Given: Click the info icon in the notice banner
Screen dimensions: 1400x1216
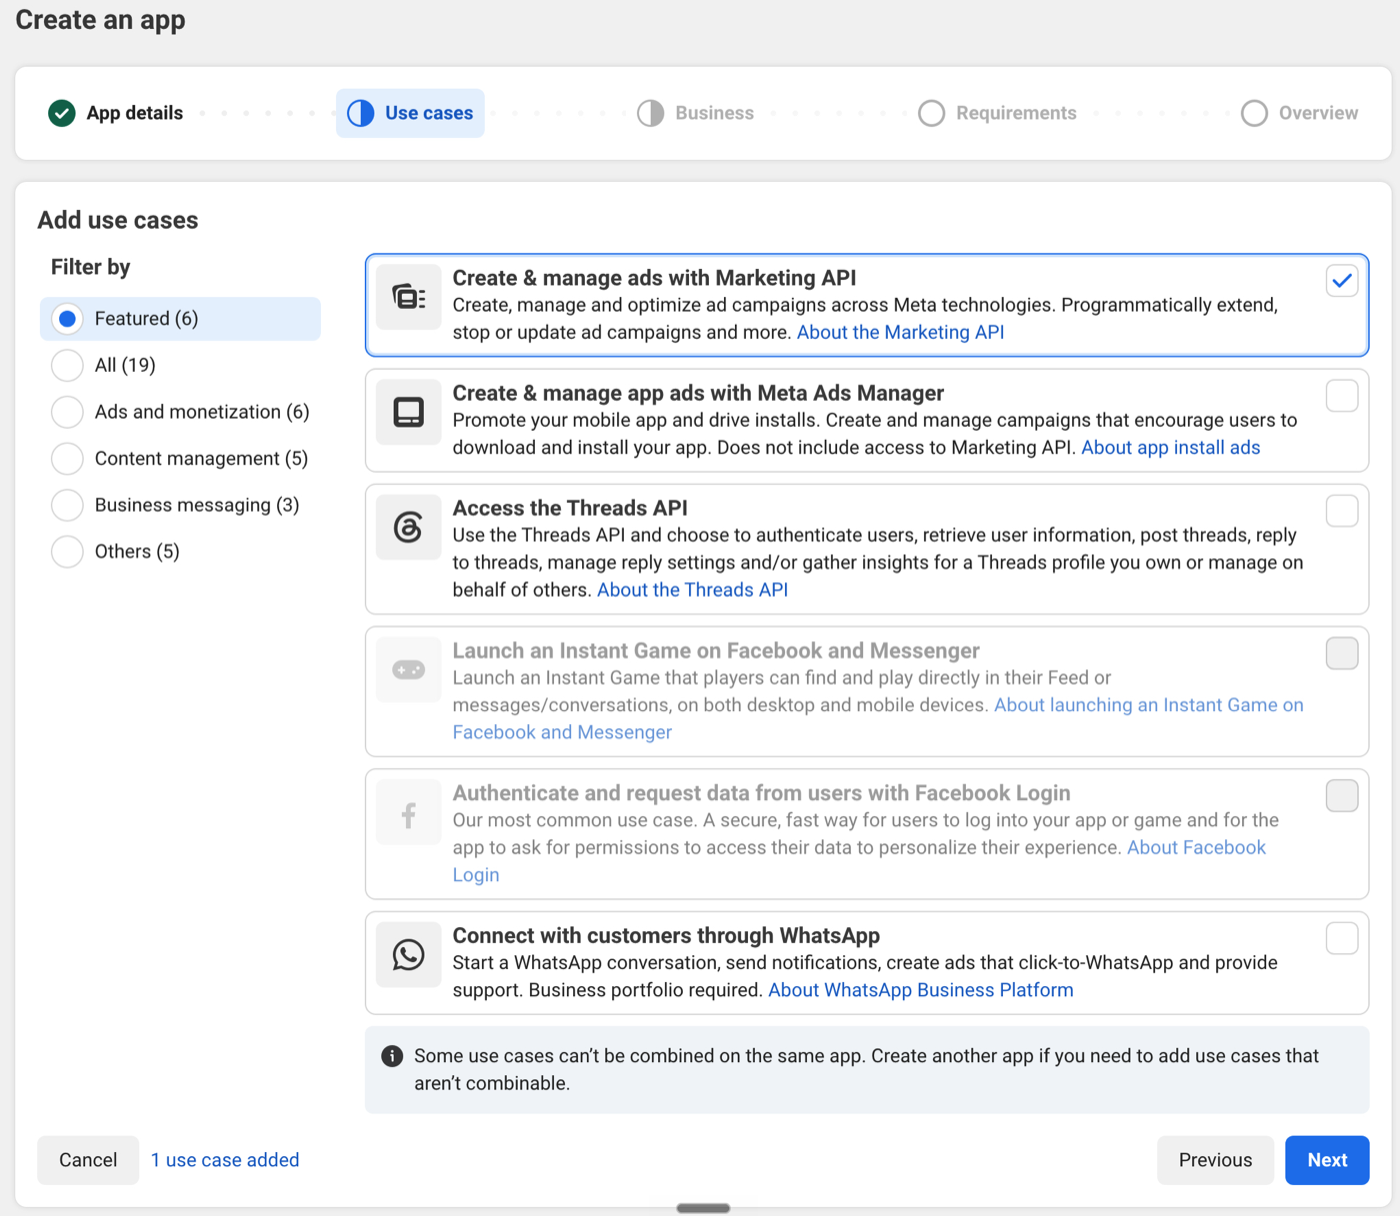Looking at the screenshot, I should 392,1056.
